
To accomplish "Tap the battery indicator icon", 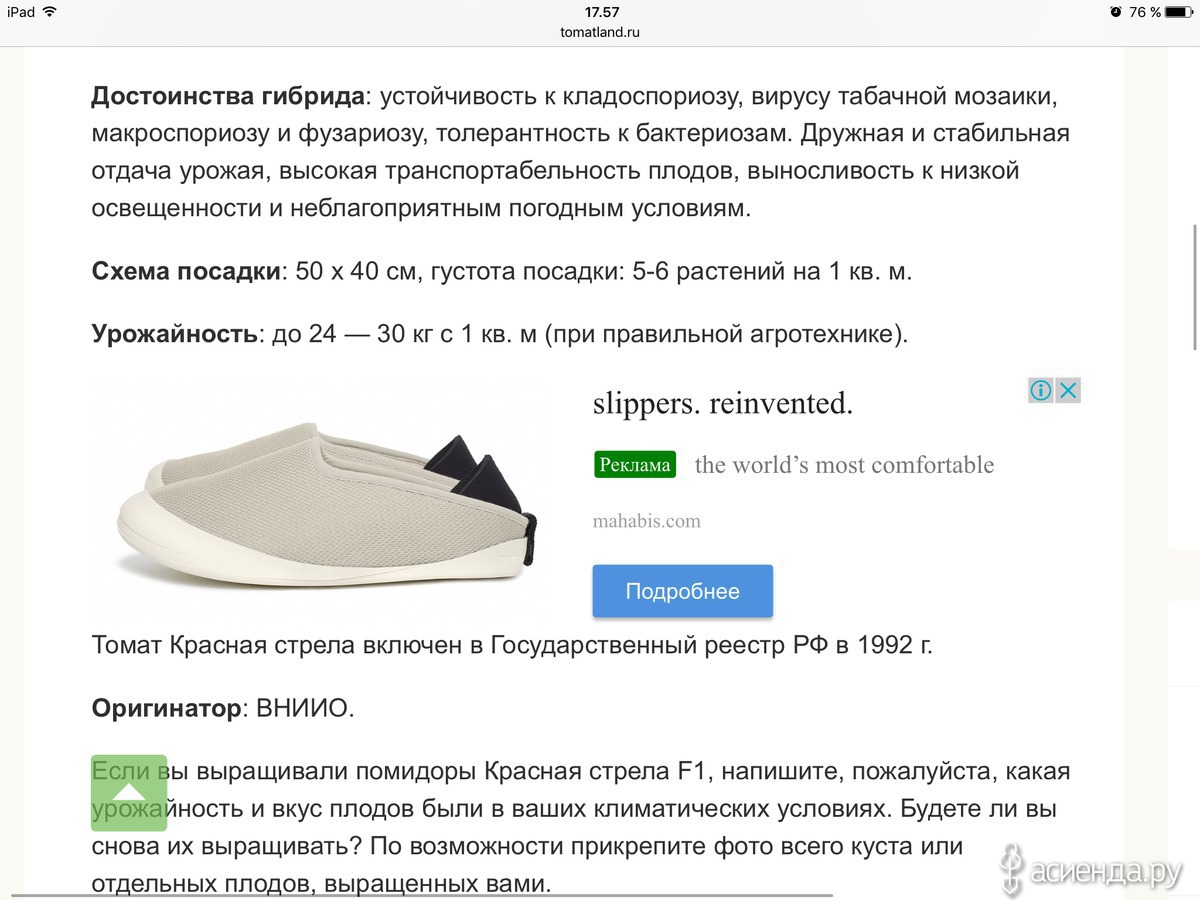I will (x=1178, y=12).
